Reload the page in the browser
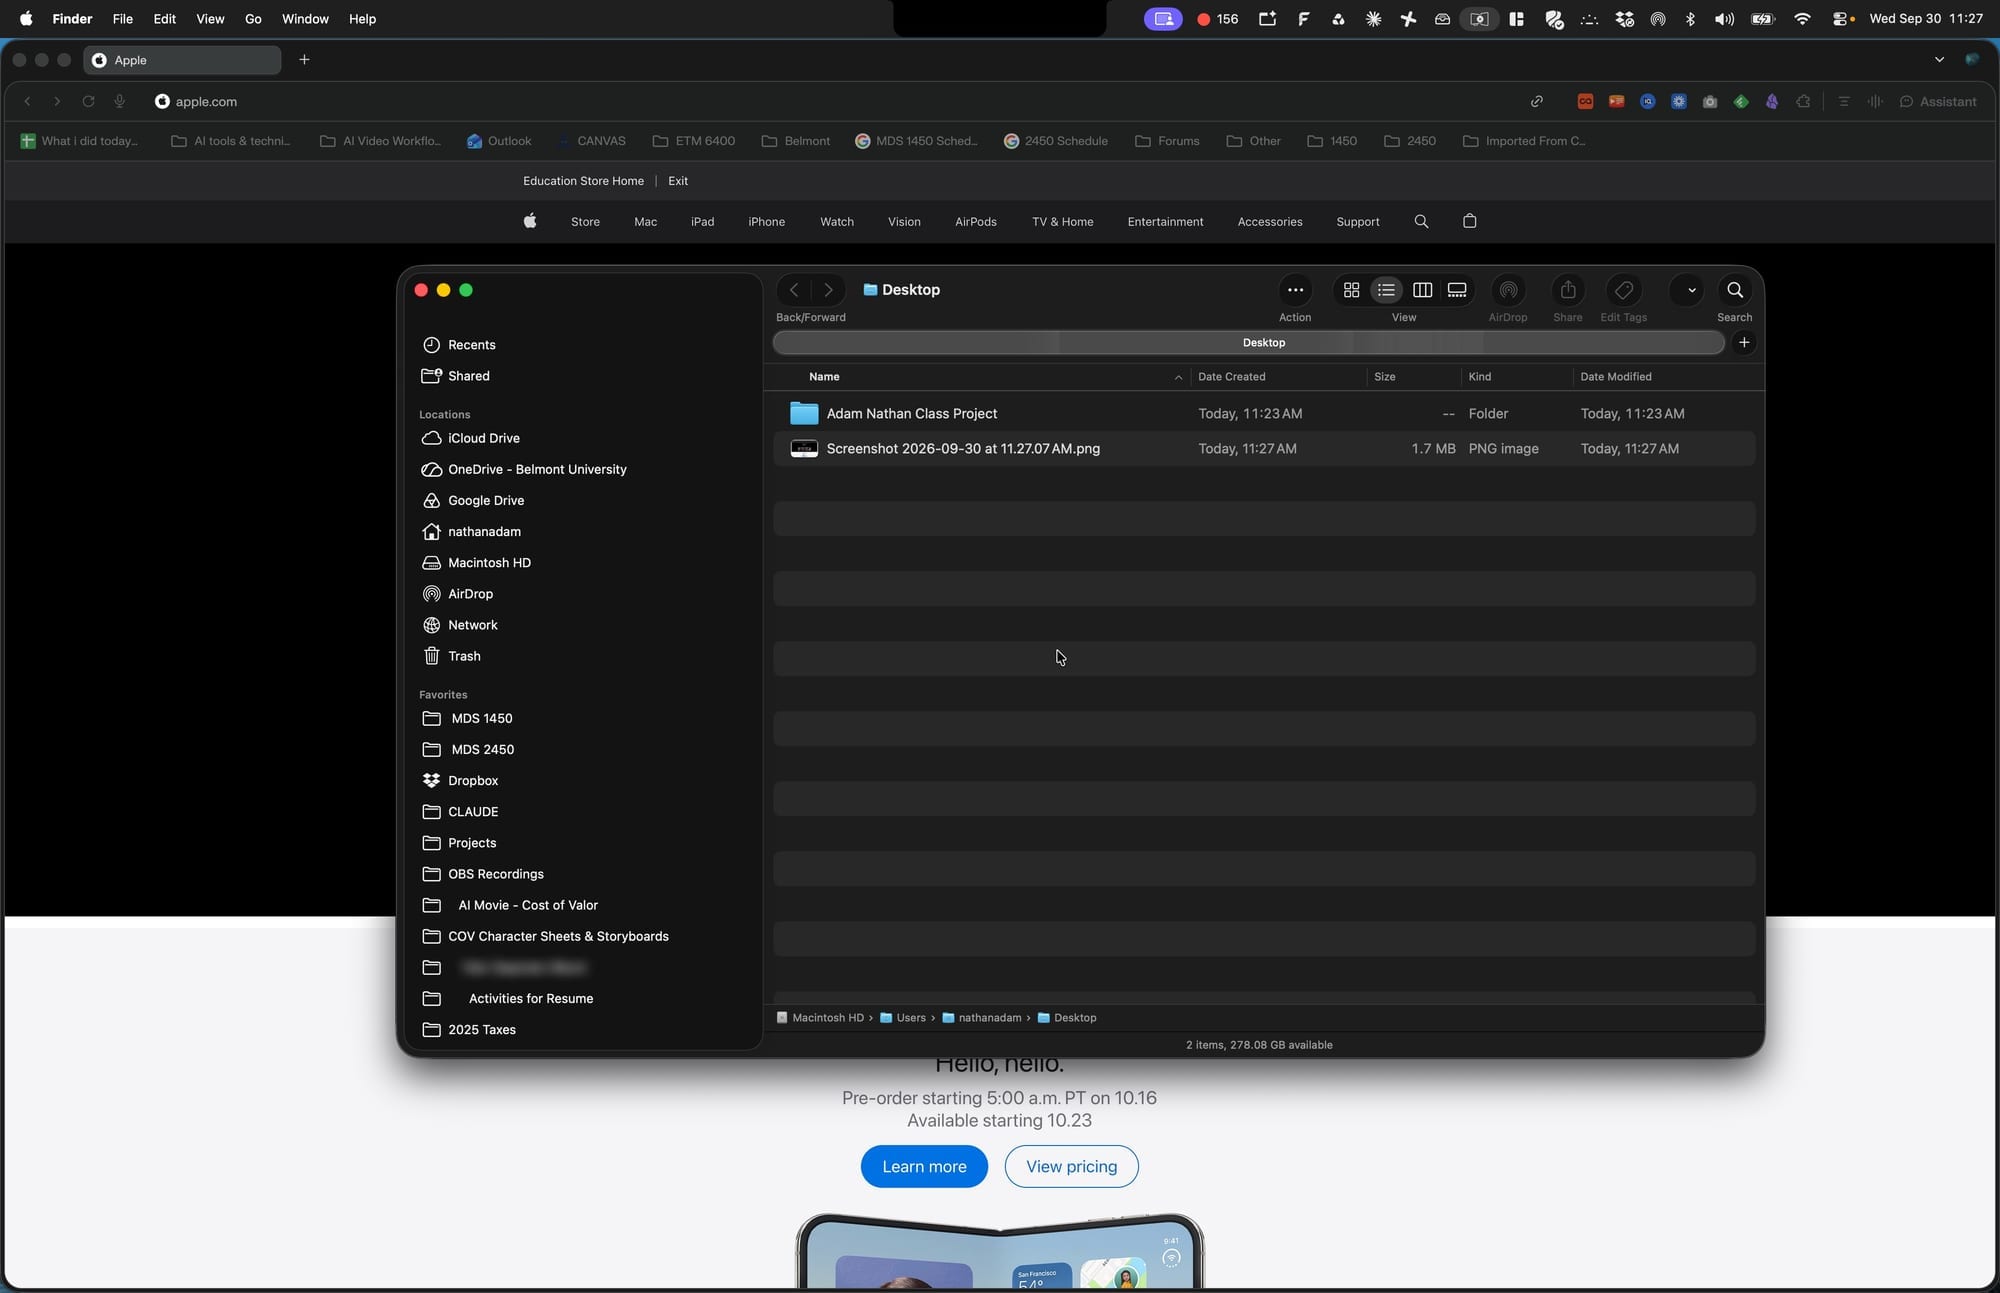2000x1293 pixels. pyautogui.click(x=88, y=102)
